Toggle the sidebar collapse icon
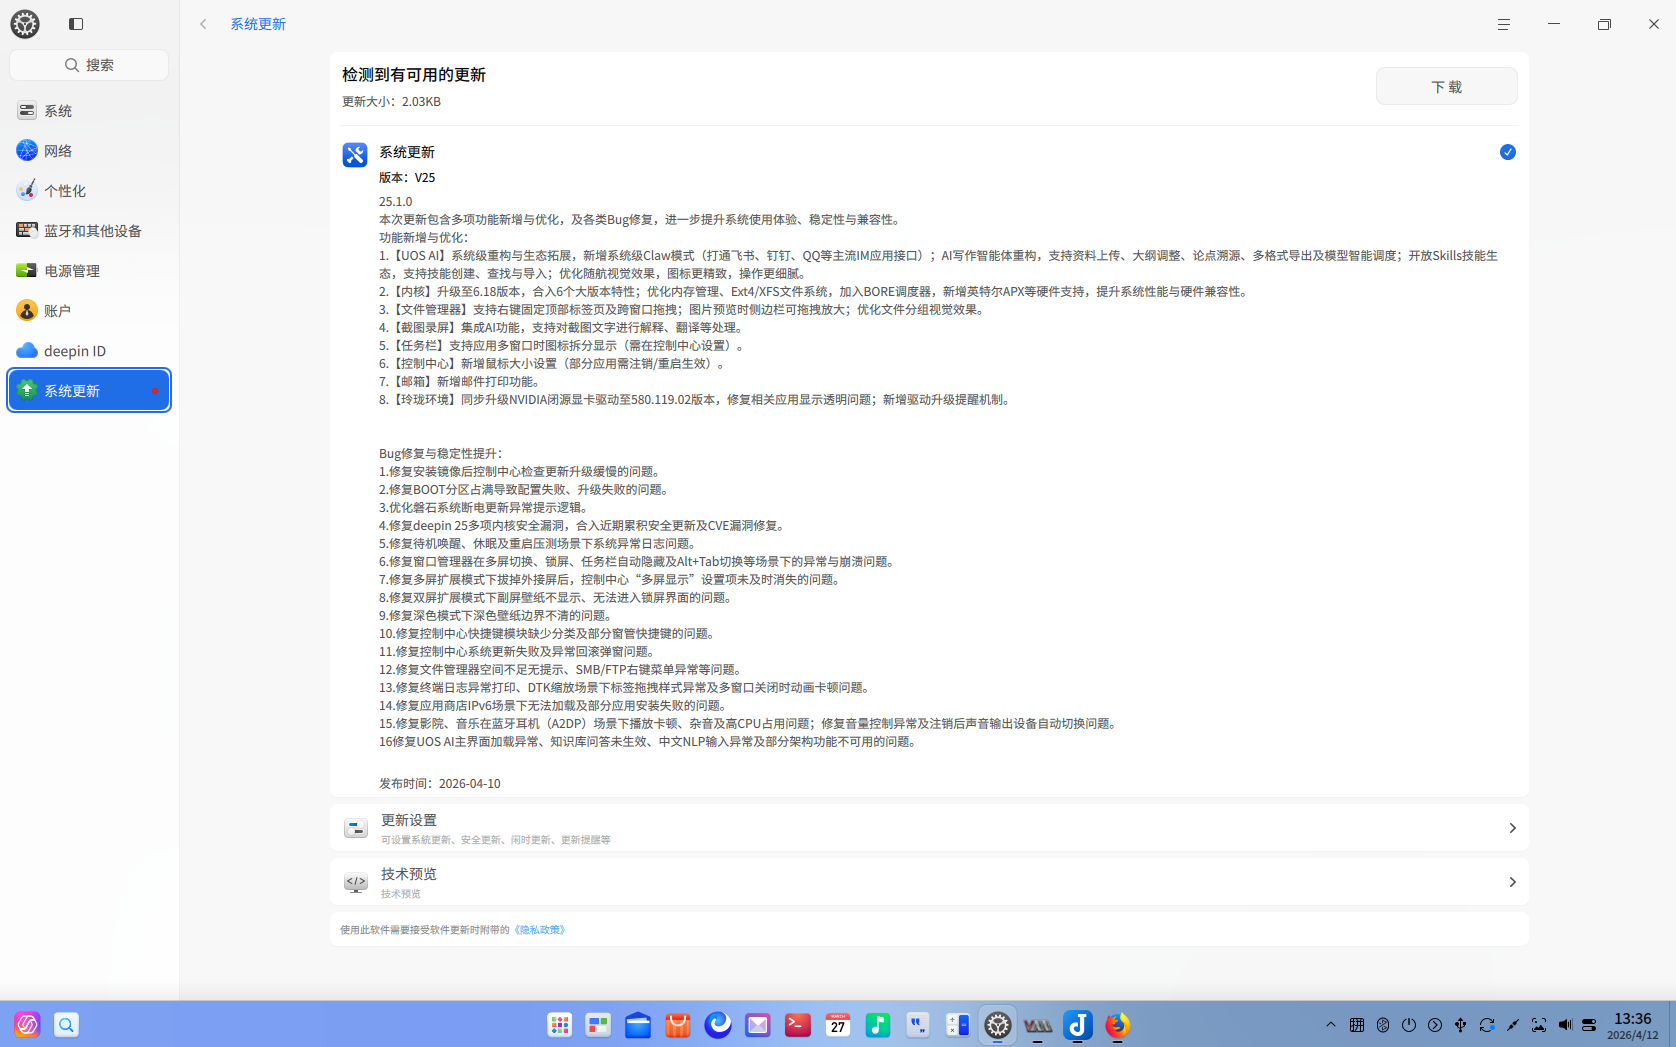 click(x=76, y=24)
